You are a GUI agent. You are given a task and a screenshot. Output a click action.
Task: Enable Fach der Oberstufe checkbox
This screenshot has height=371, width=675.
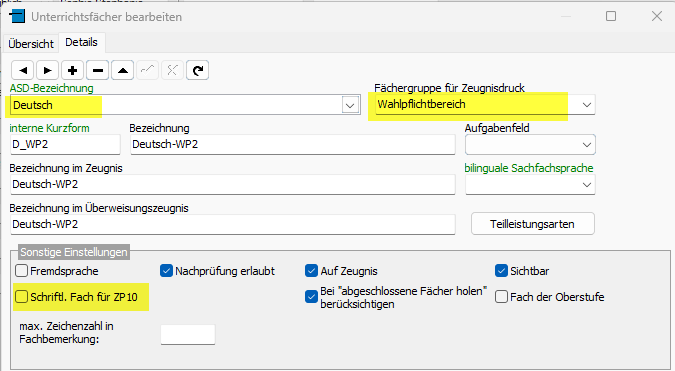pos(501,297)
